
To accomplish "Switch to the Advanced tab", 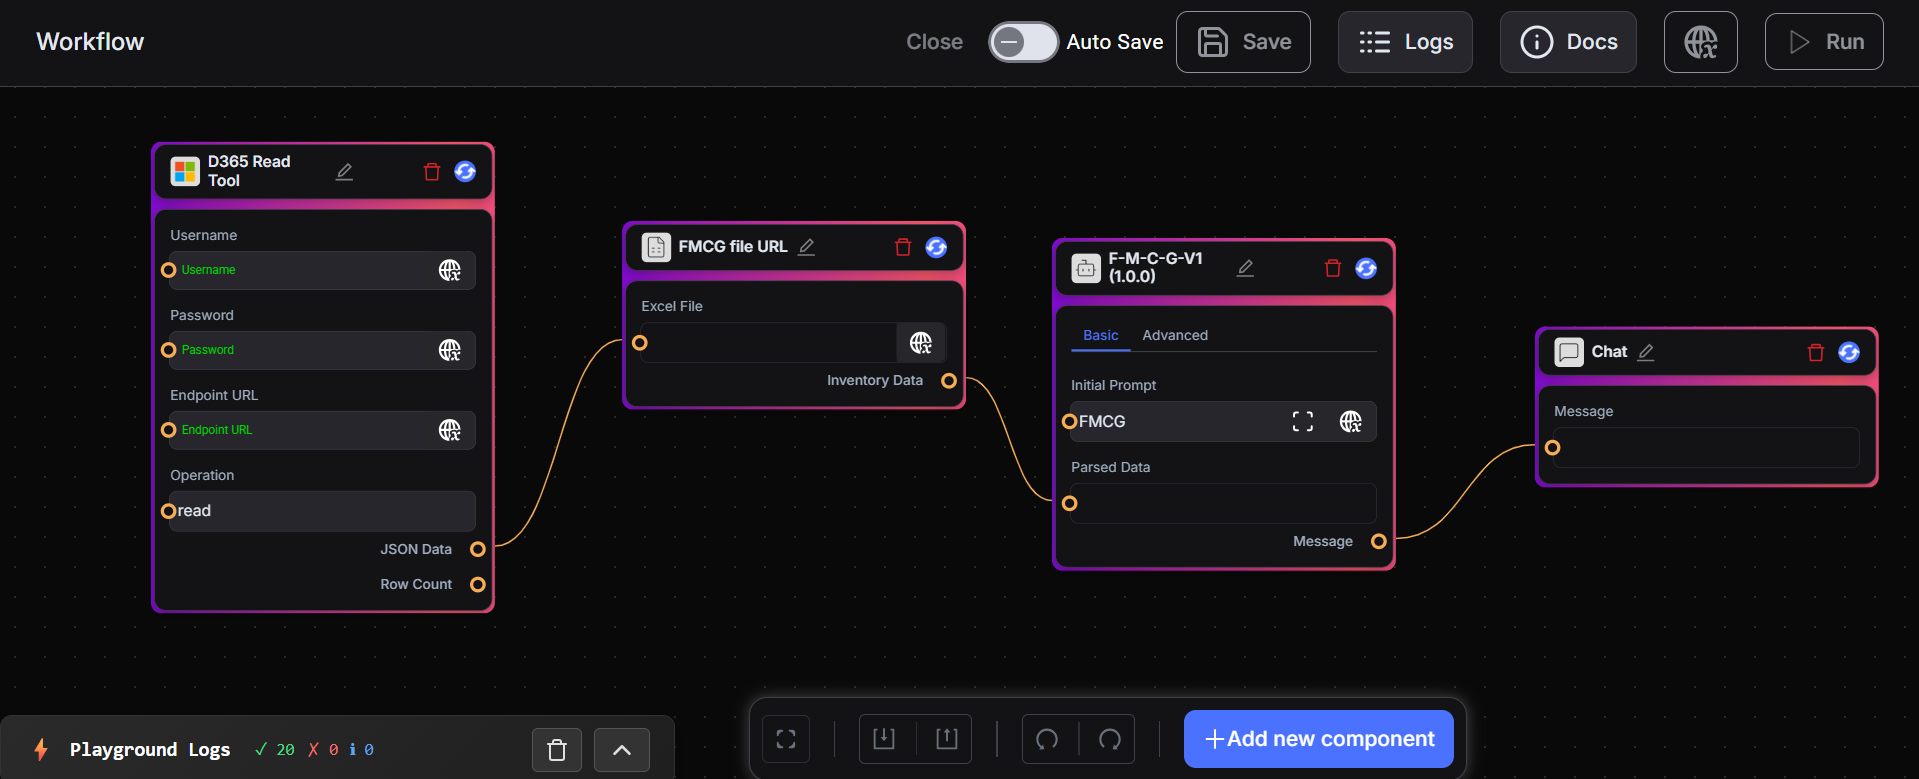I will coord(1175,335).
